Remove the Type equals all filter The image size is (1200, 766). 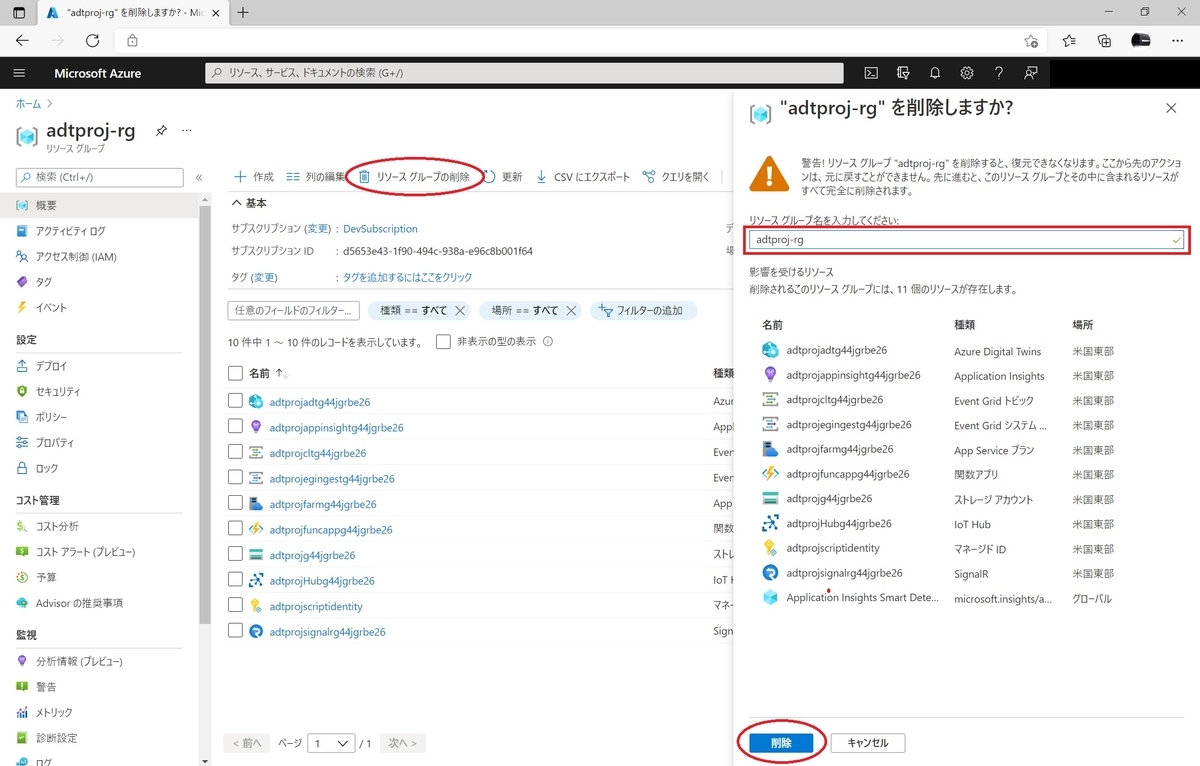click(460, 311)
